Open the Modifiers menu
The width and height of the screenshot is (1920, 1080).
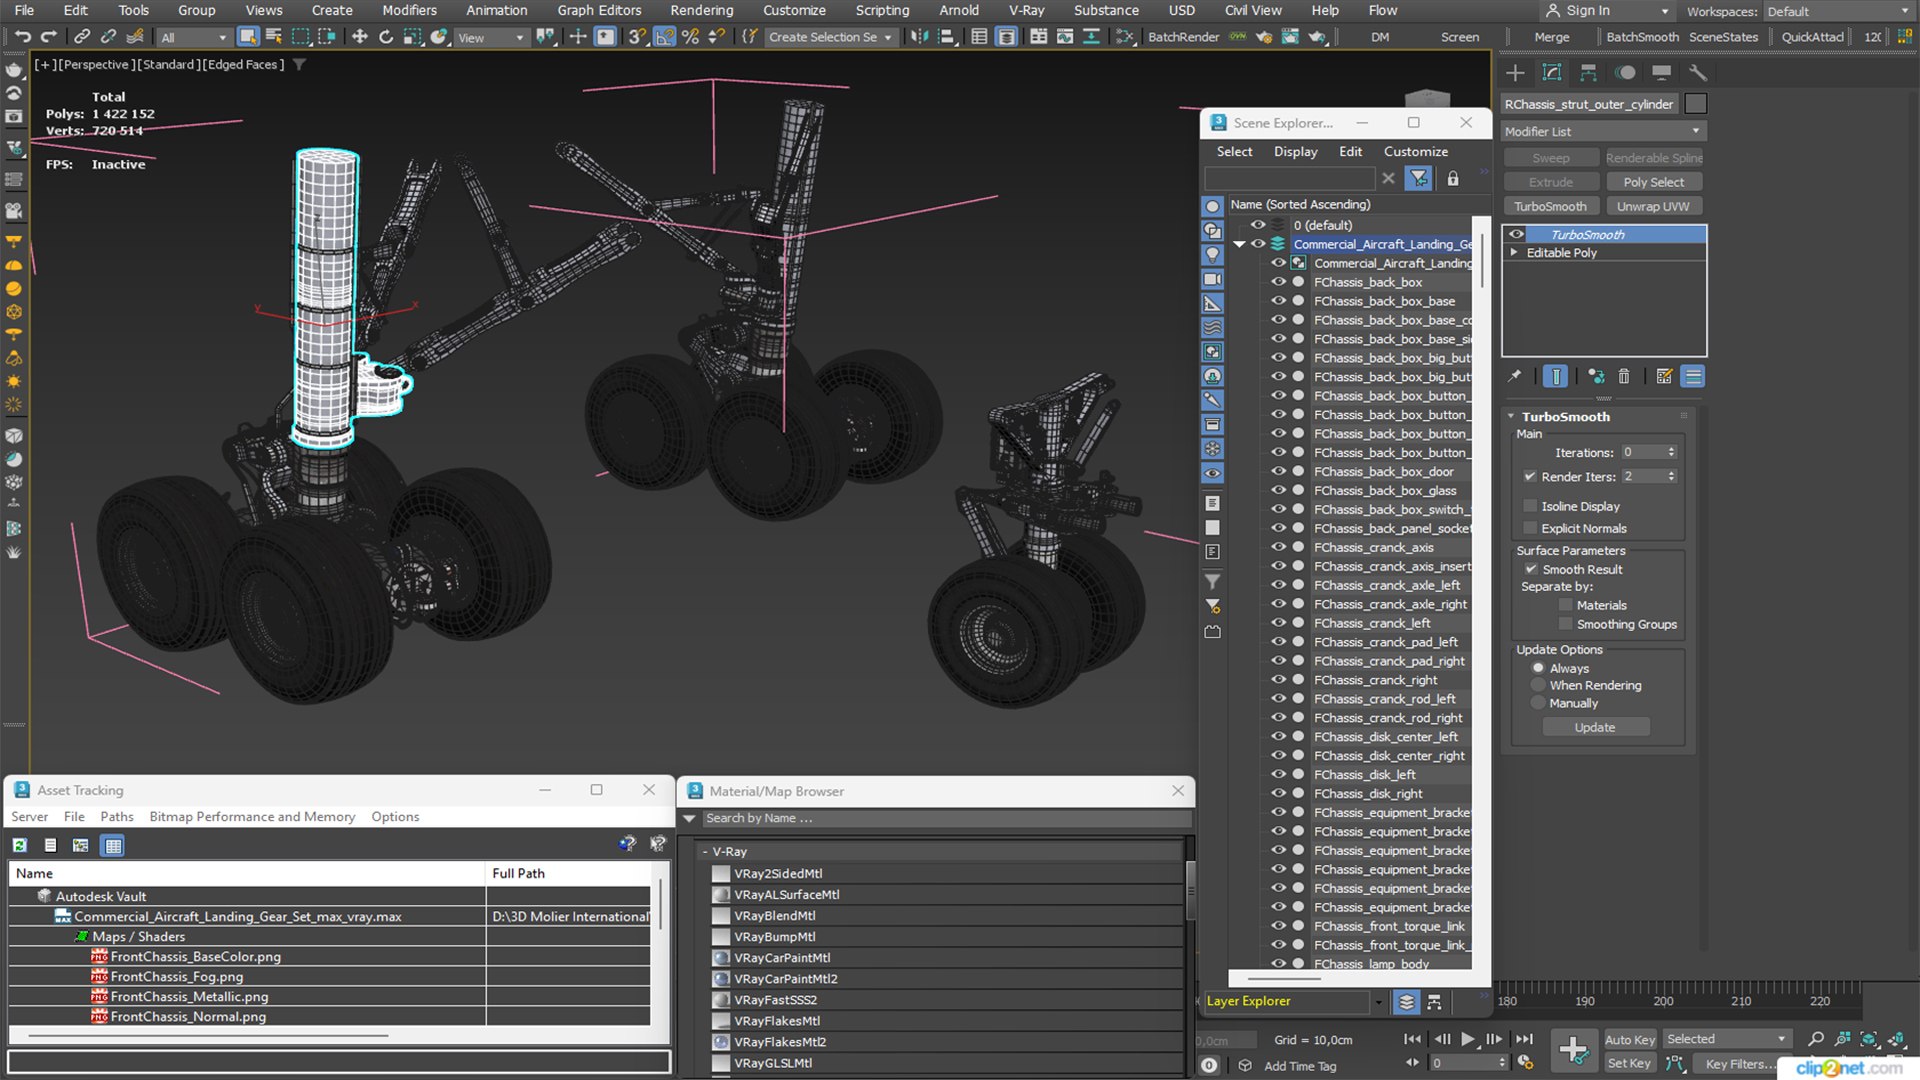coord(409,10)
